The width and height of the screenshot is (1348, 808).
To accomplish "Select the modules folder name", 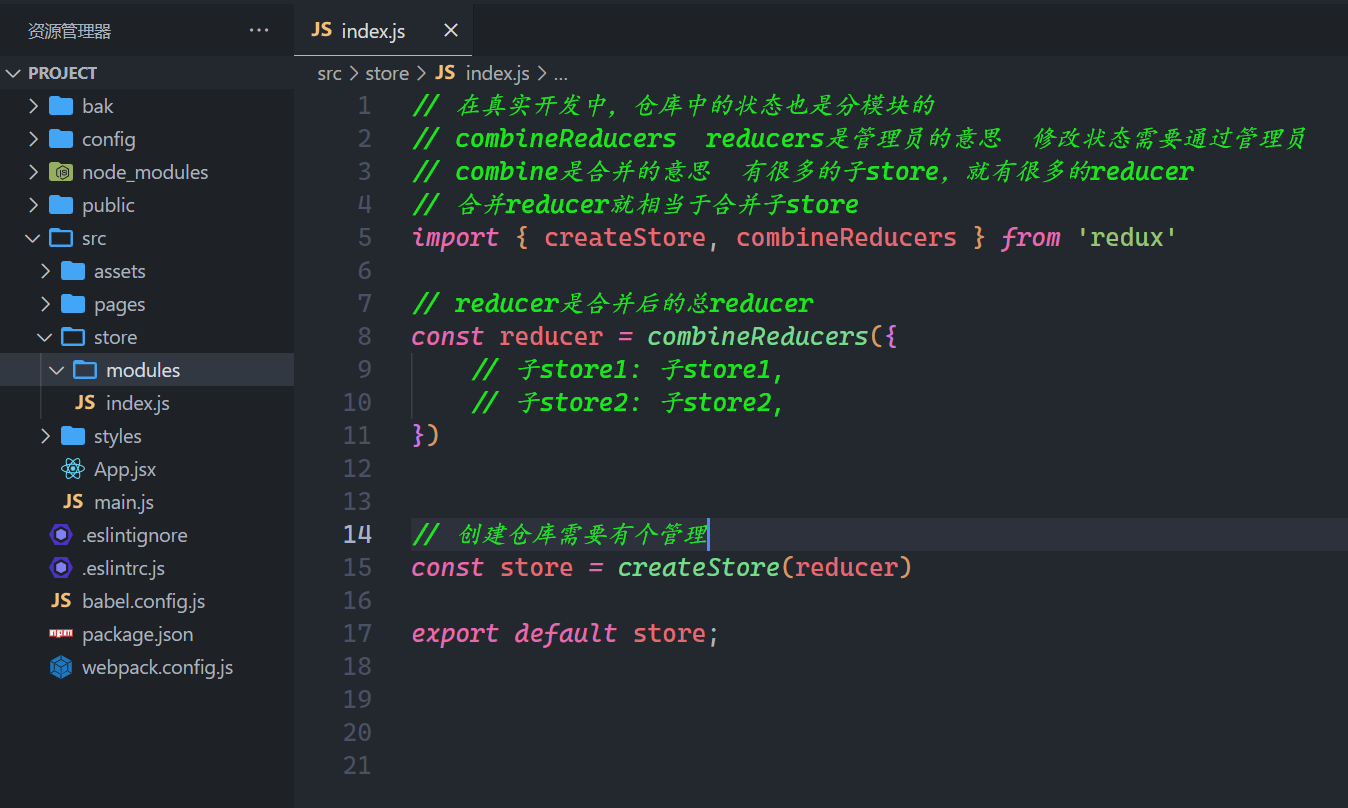I will (x=143, y=370).
